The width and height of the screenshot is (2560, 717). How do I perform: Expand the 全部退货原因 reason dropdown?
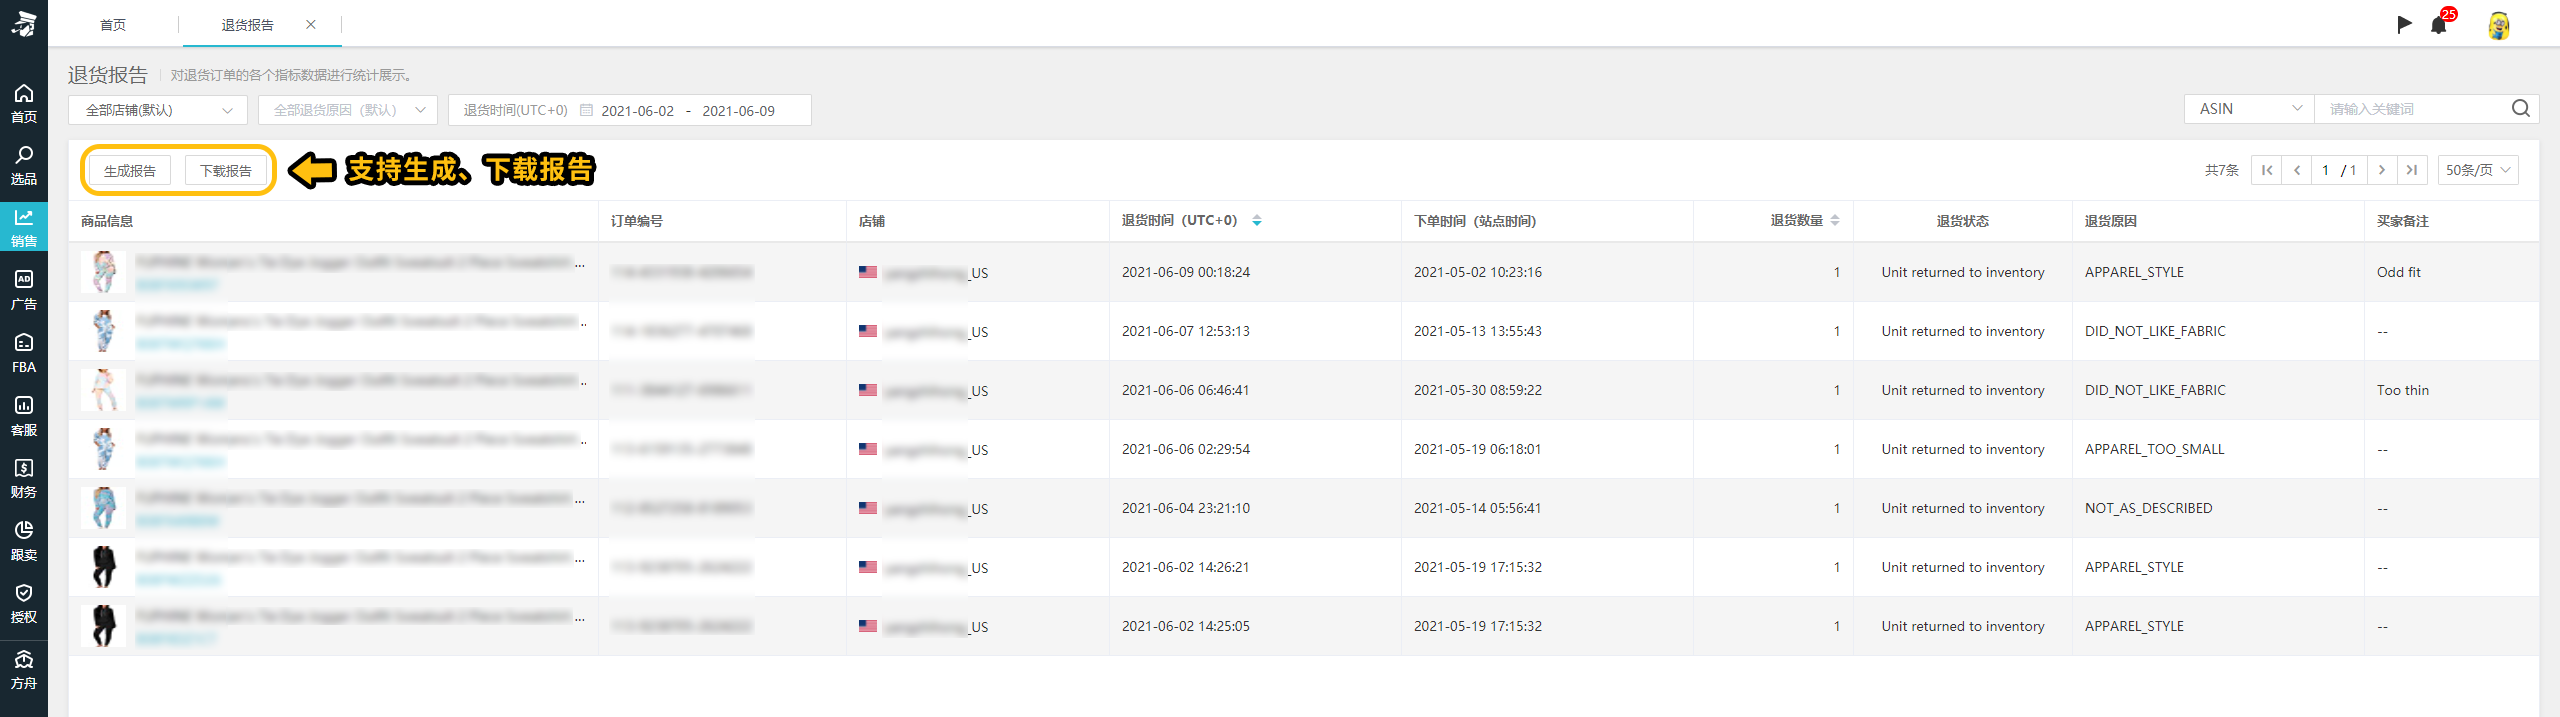coord(348,110)
